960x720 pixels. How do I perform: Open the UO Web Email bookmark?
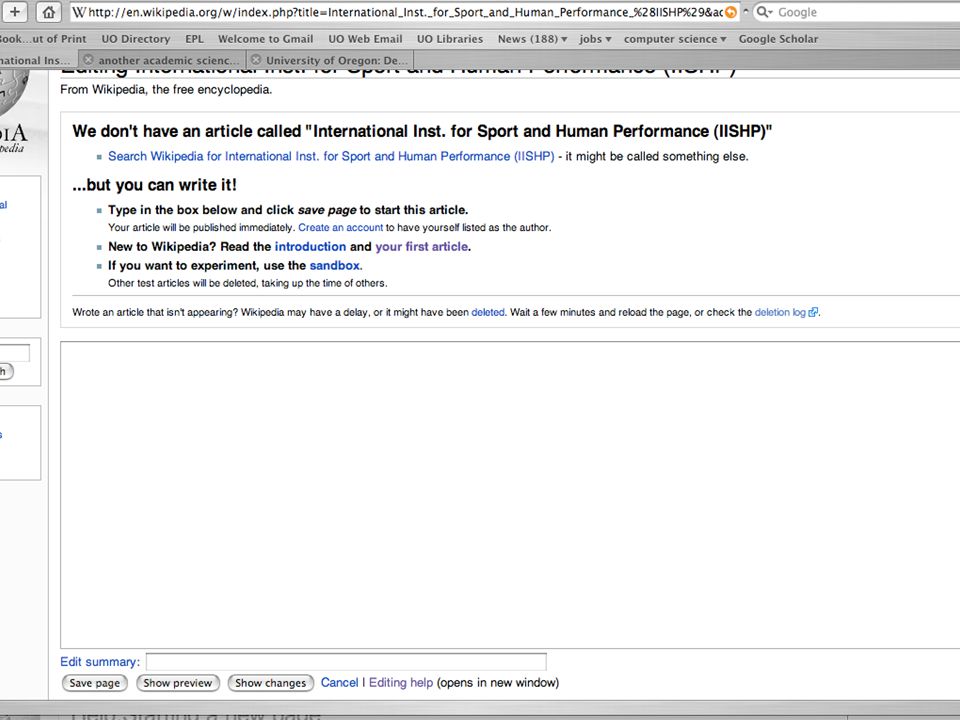point(366,39)
